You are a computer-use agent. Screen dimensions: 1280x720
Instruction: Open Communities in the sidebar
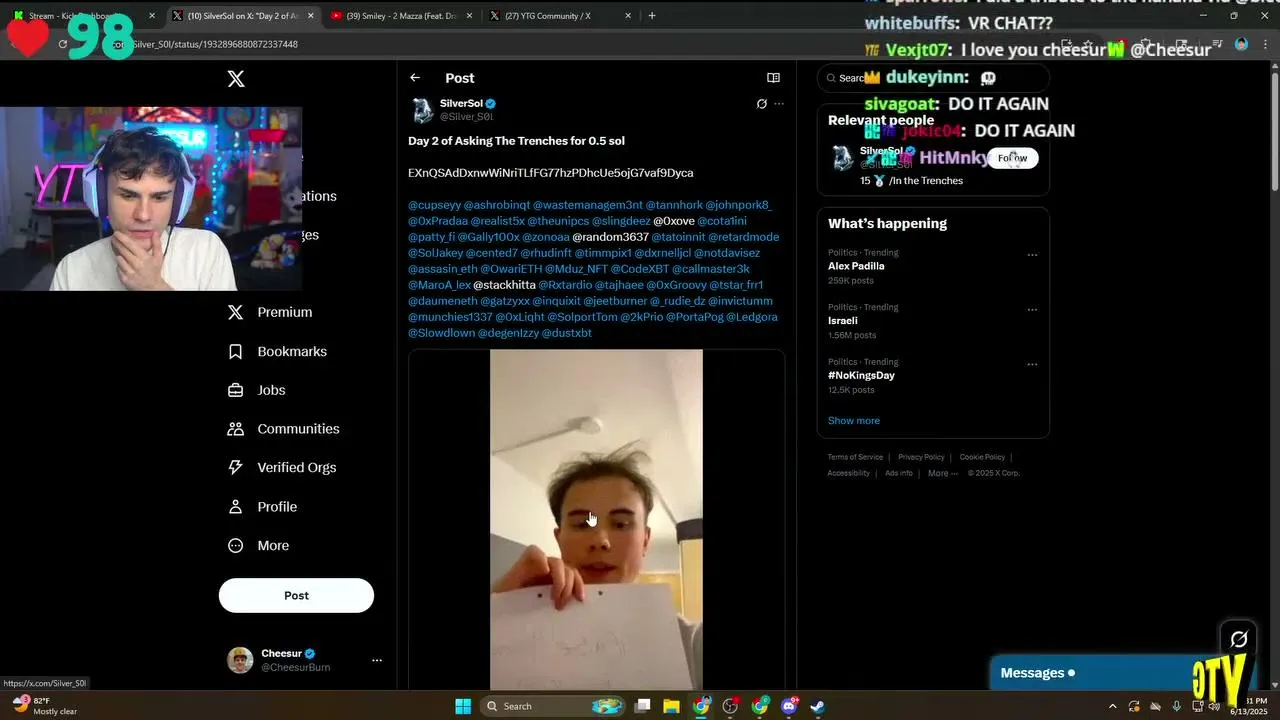point(284,429)
